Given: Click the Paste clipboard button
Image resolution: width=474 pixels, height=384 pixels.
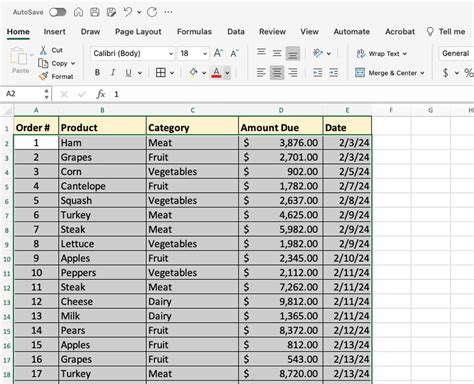Looking at the screenshot, I should click(20, 60).
